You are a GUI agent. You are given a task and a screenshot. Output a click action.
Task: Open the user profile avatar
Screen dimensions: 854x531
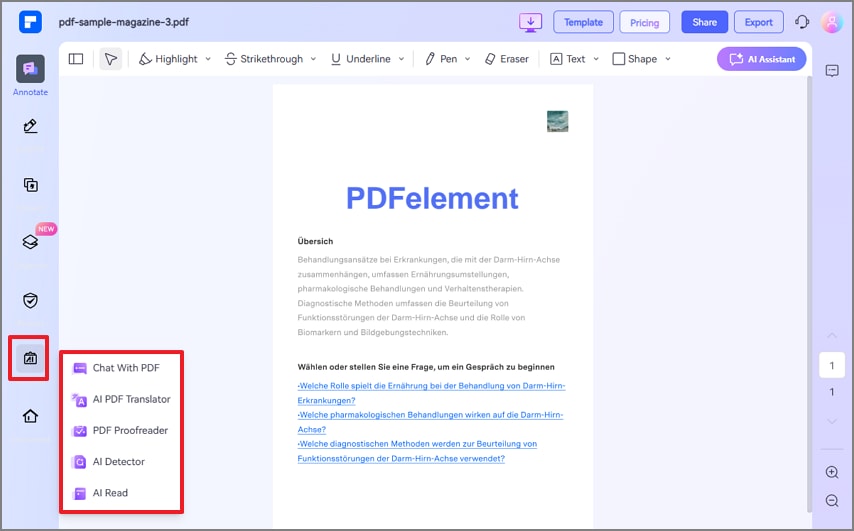tap(832, 22)
